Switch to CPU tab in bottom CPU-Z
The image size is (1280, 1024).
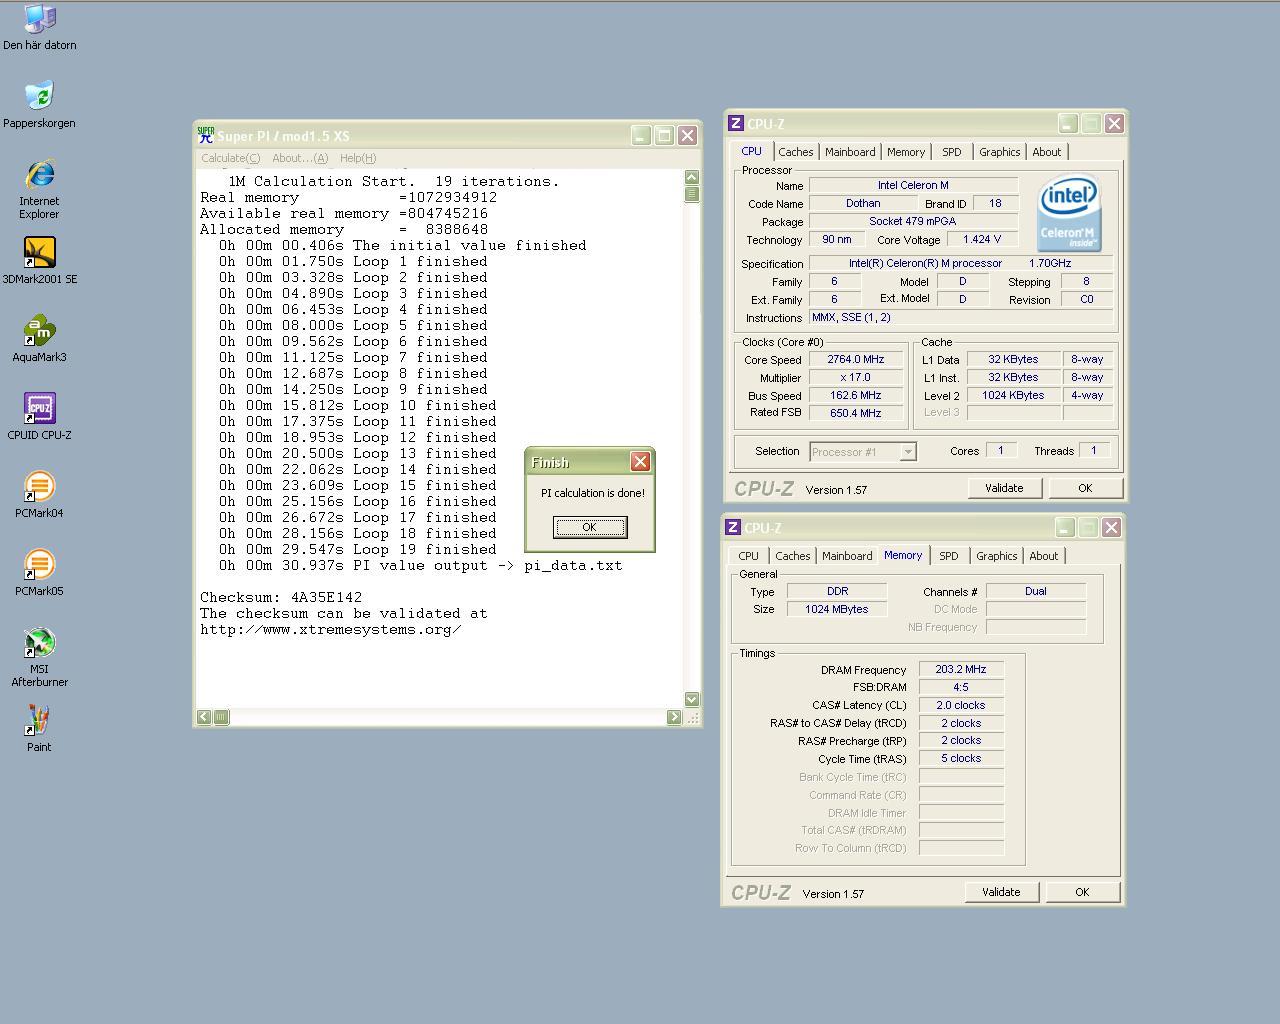coord(748,556)
